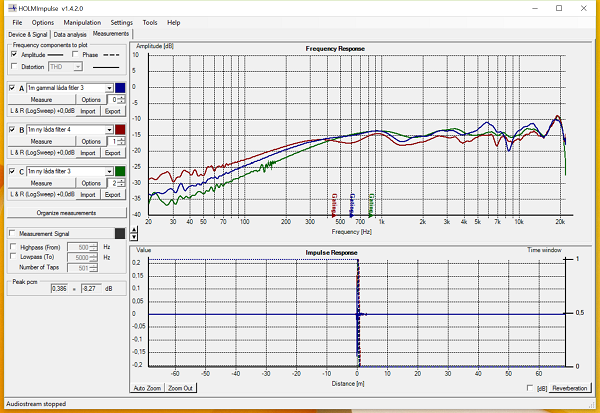
Task: Tick the [dB] checkbox near Reverberation
Action: pos(530,388)
